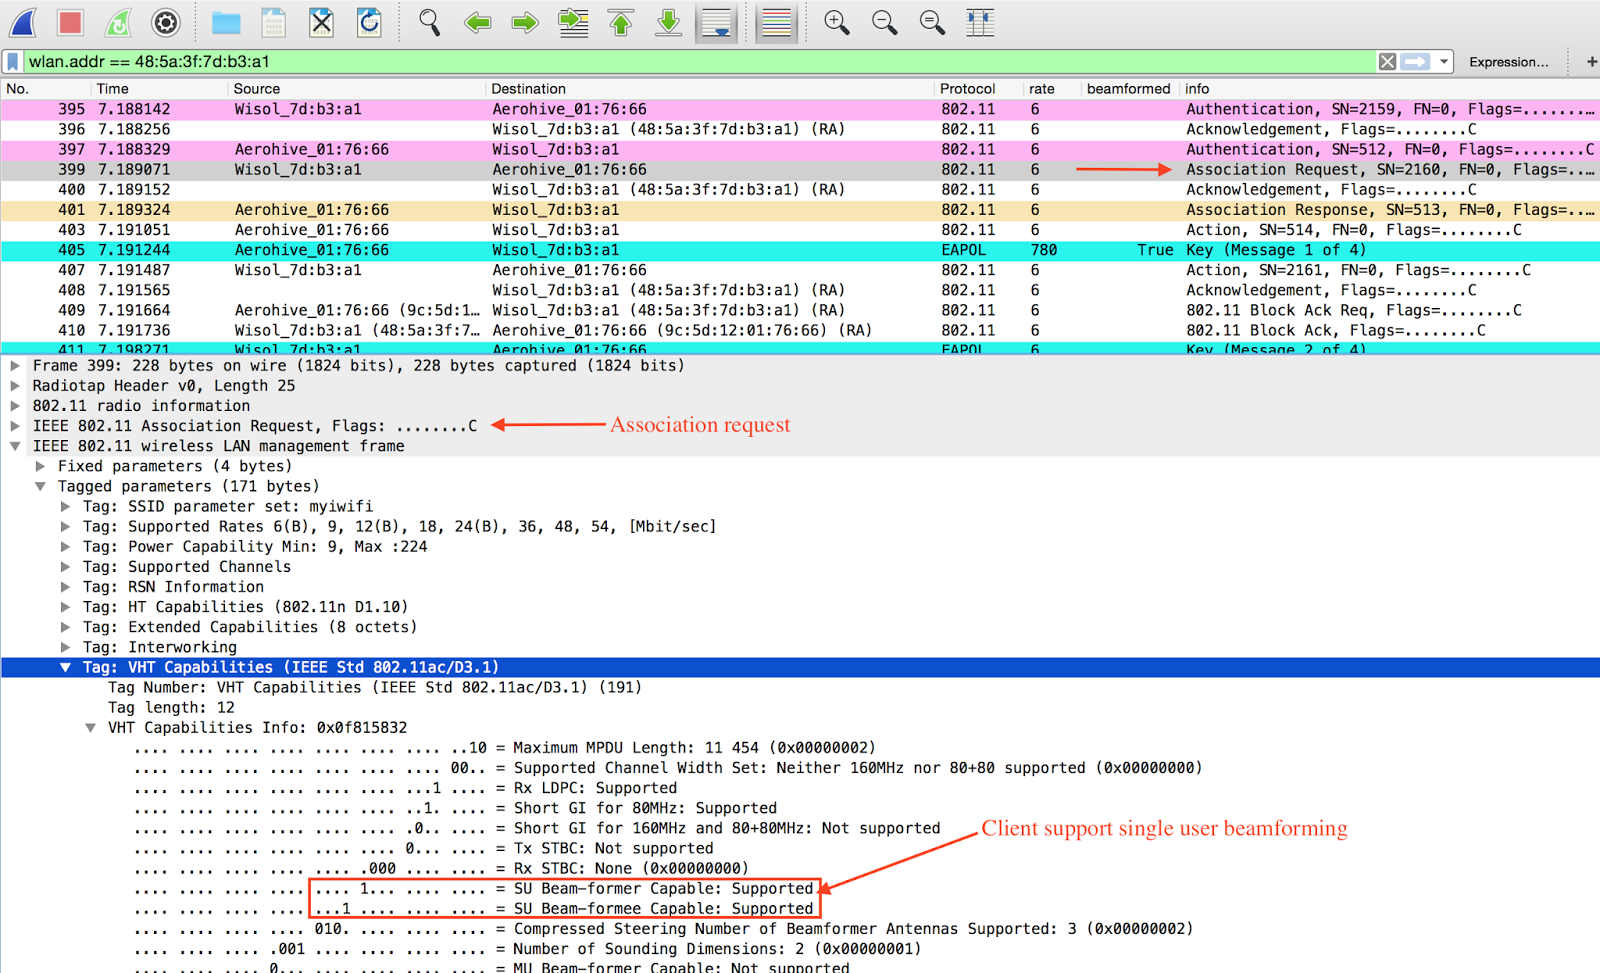Toggle auto-scroll during live capture

click(x=717, y=22)
